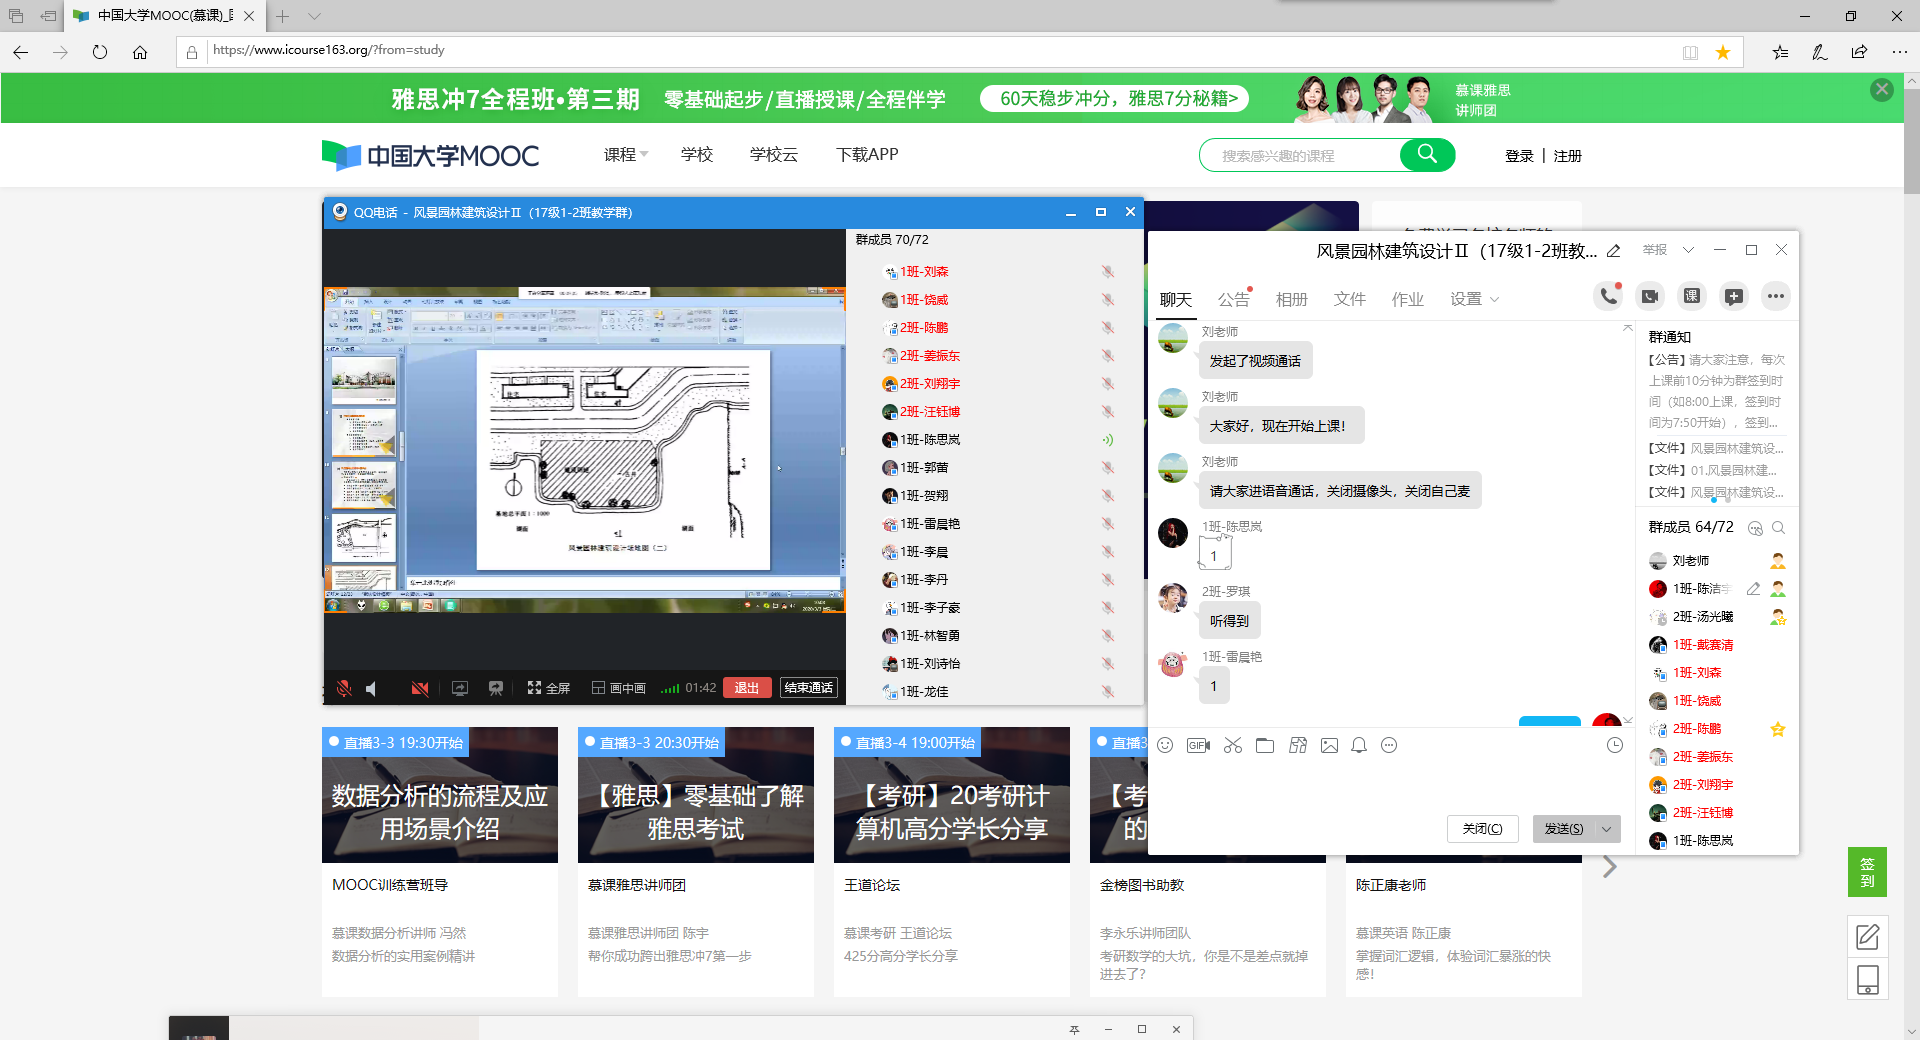The width and height of the screenshot is (1920, 1040).
Task: Click the course search input field
Action: [x=1300, y=156]
